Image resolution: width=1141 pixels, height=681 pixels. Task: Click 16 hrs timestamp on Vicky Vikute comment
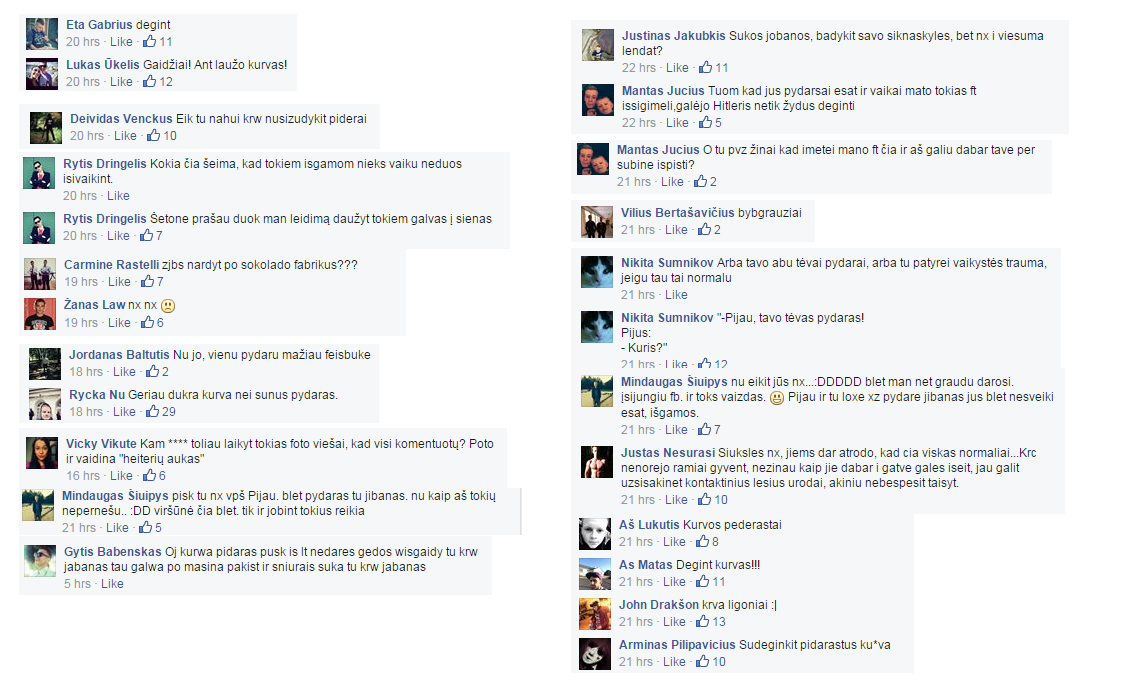click(x=83, y=476)
